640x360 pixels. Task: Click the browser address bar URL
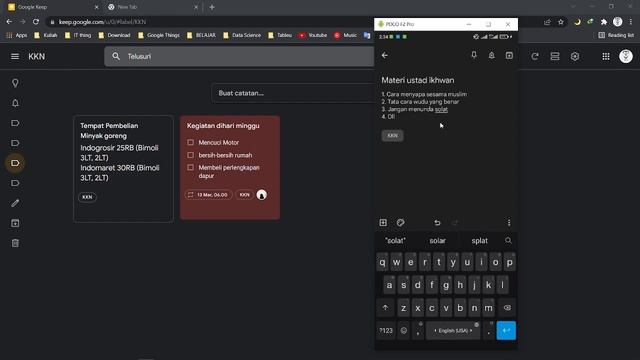[102, 22]
